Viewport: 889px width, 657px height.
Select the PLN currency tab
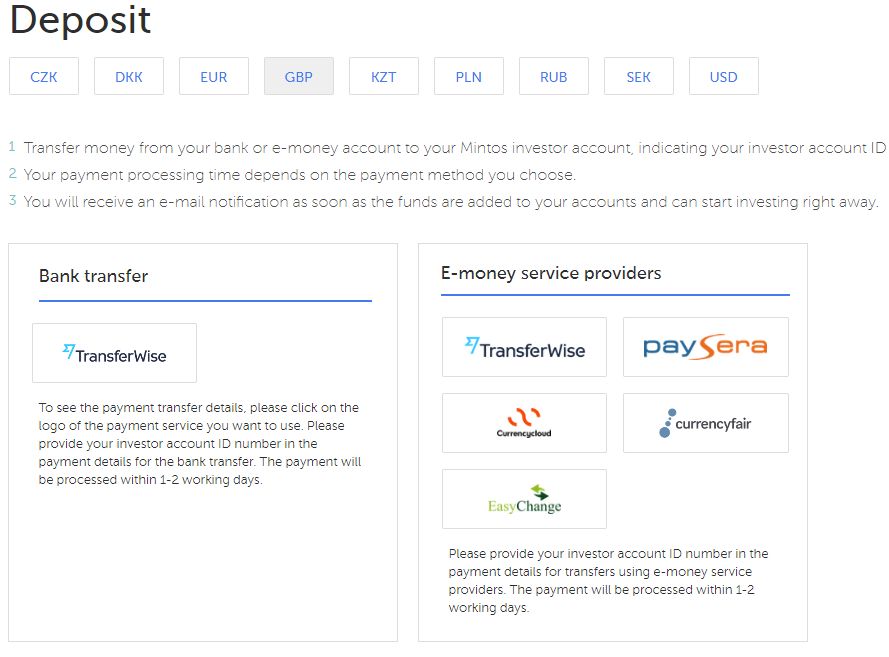coord(469,76)
